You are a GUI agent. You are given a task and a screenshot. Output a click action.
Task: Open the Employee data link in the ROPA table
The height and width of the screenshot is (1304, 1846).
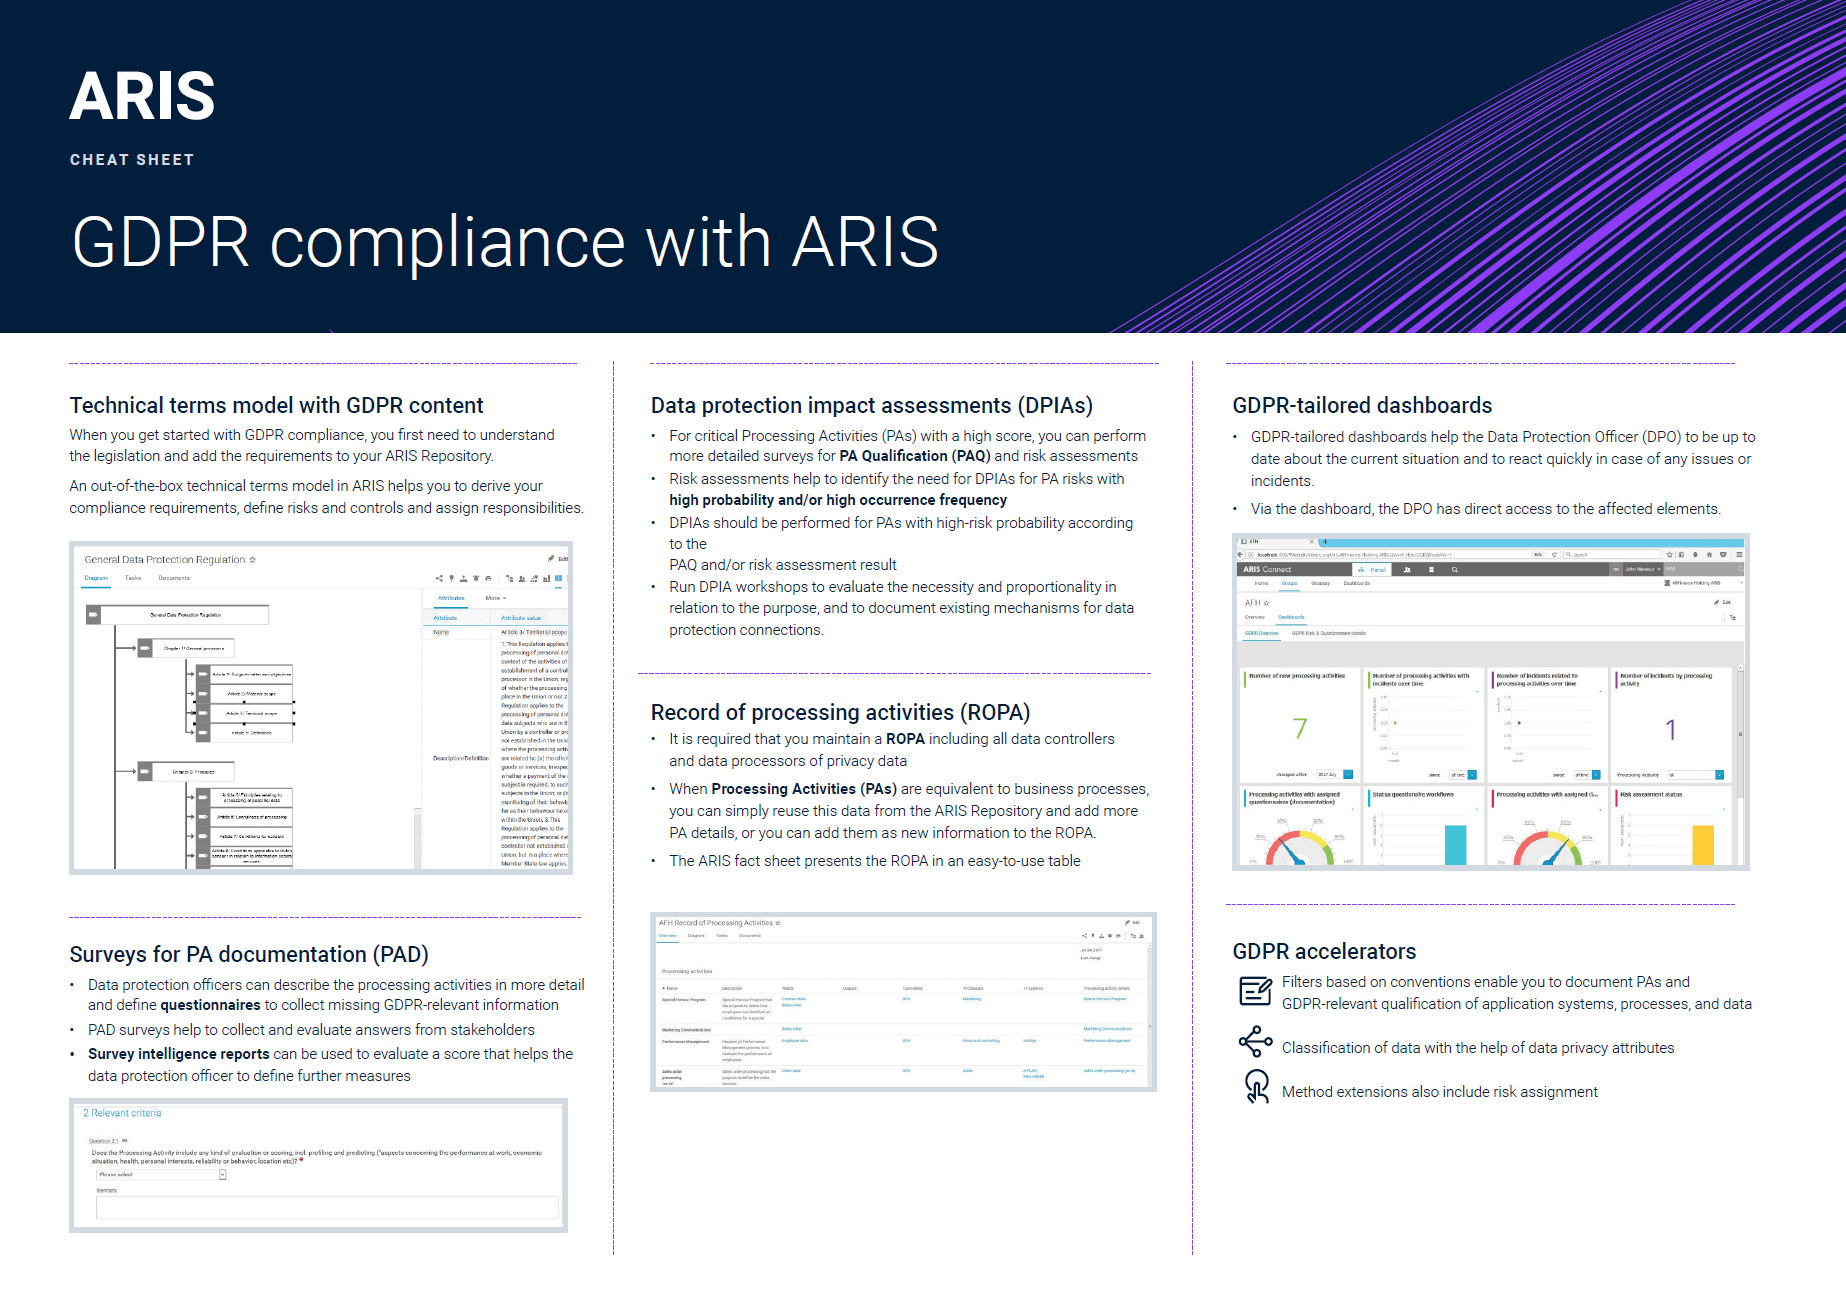pos(795,1040)
